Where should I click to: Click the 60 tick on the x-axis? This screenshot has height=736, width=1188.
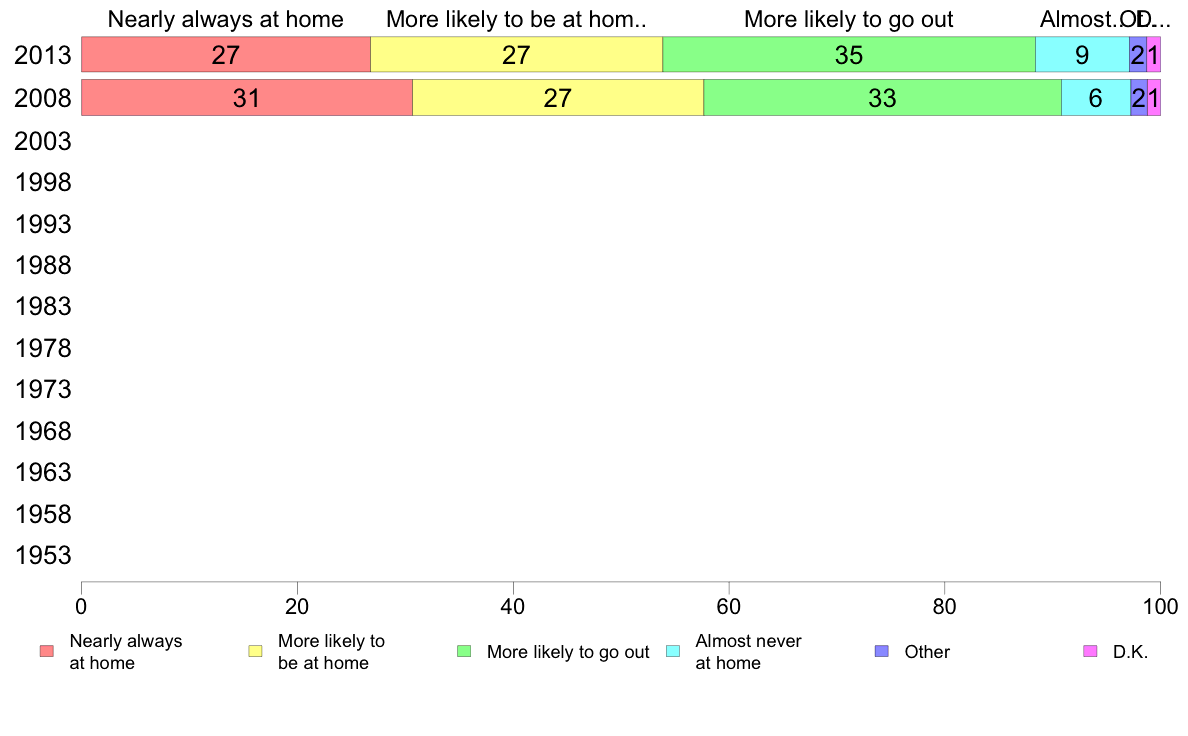point(729,606)
